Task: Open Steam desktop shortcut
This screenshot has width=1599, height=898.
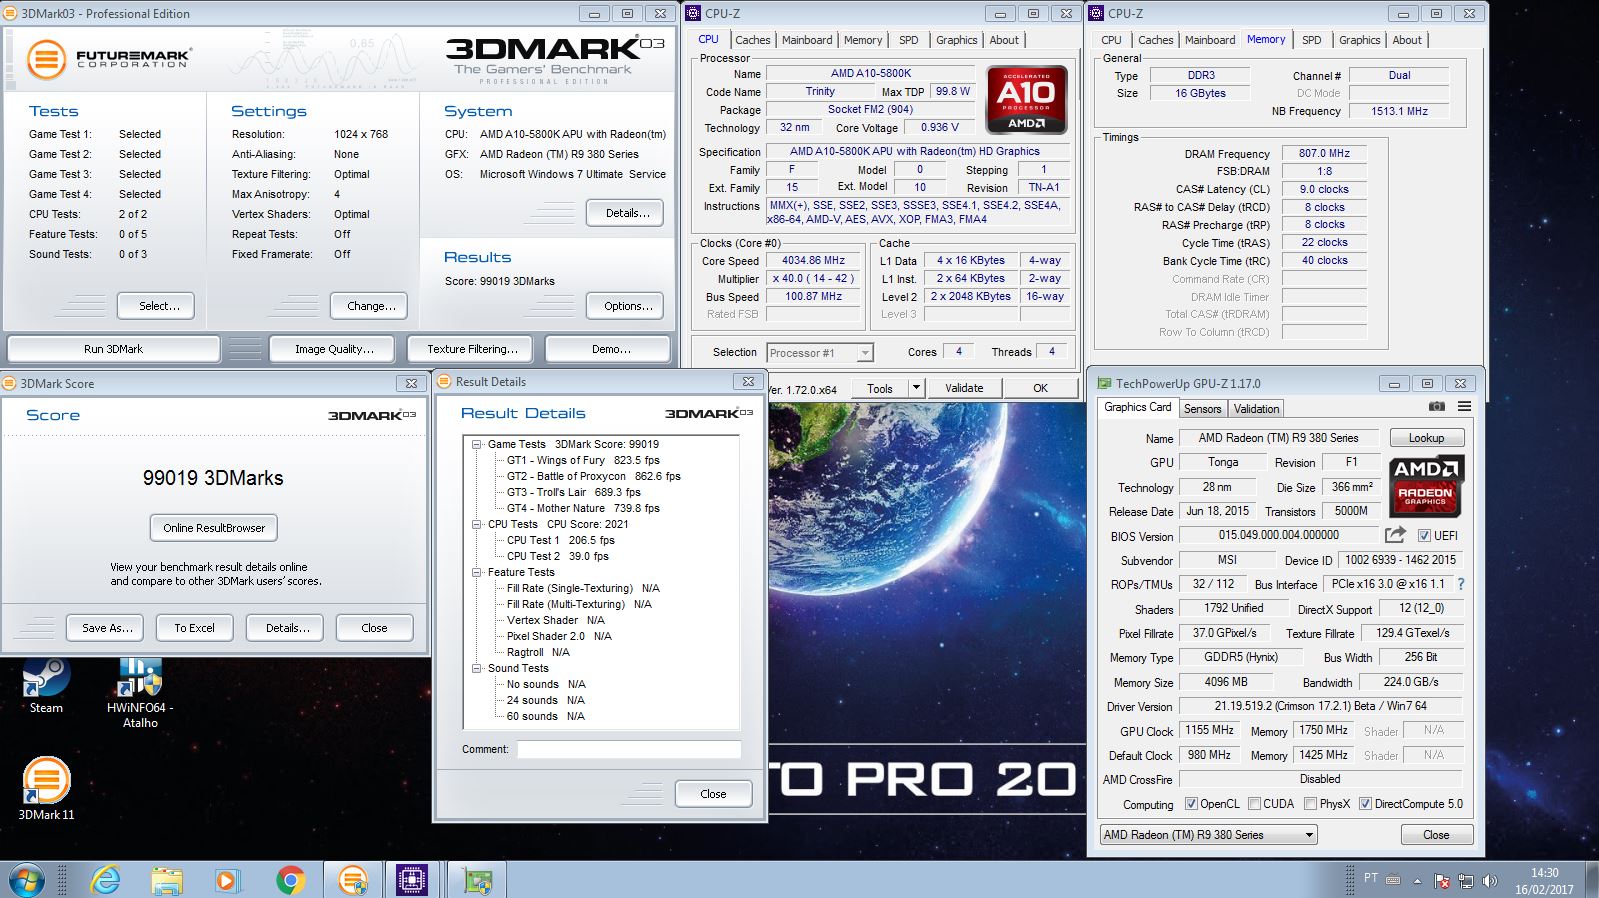Action: (46, 686)
